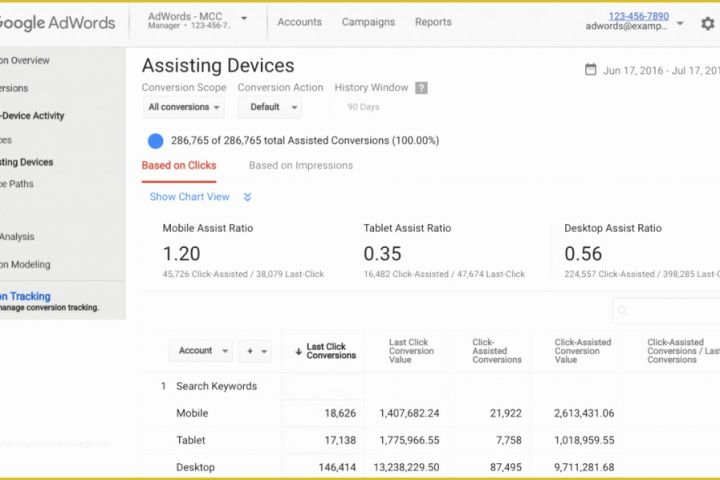This screenshot has width=720, height=480.
Task: Select the Analysis item in the sidebar
Action: click(x=17, y=237)
